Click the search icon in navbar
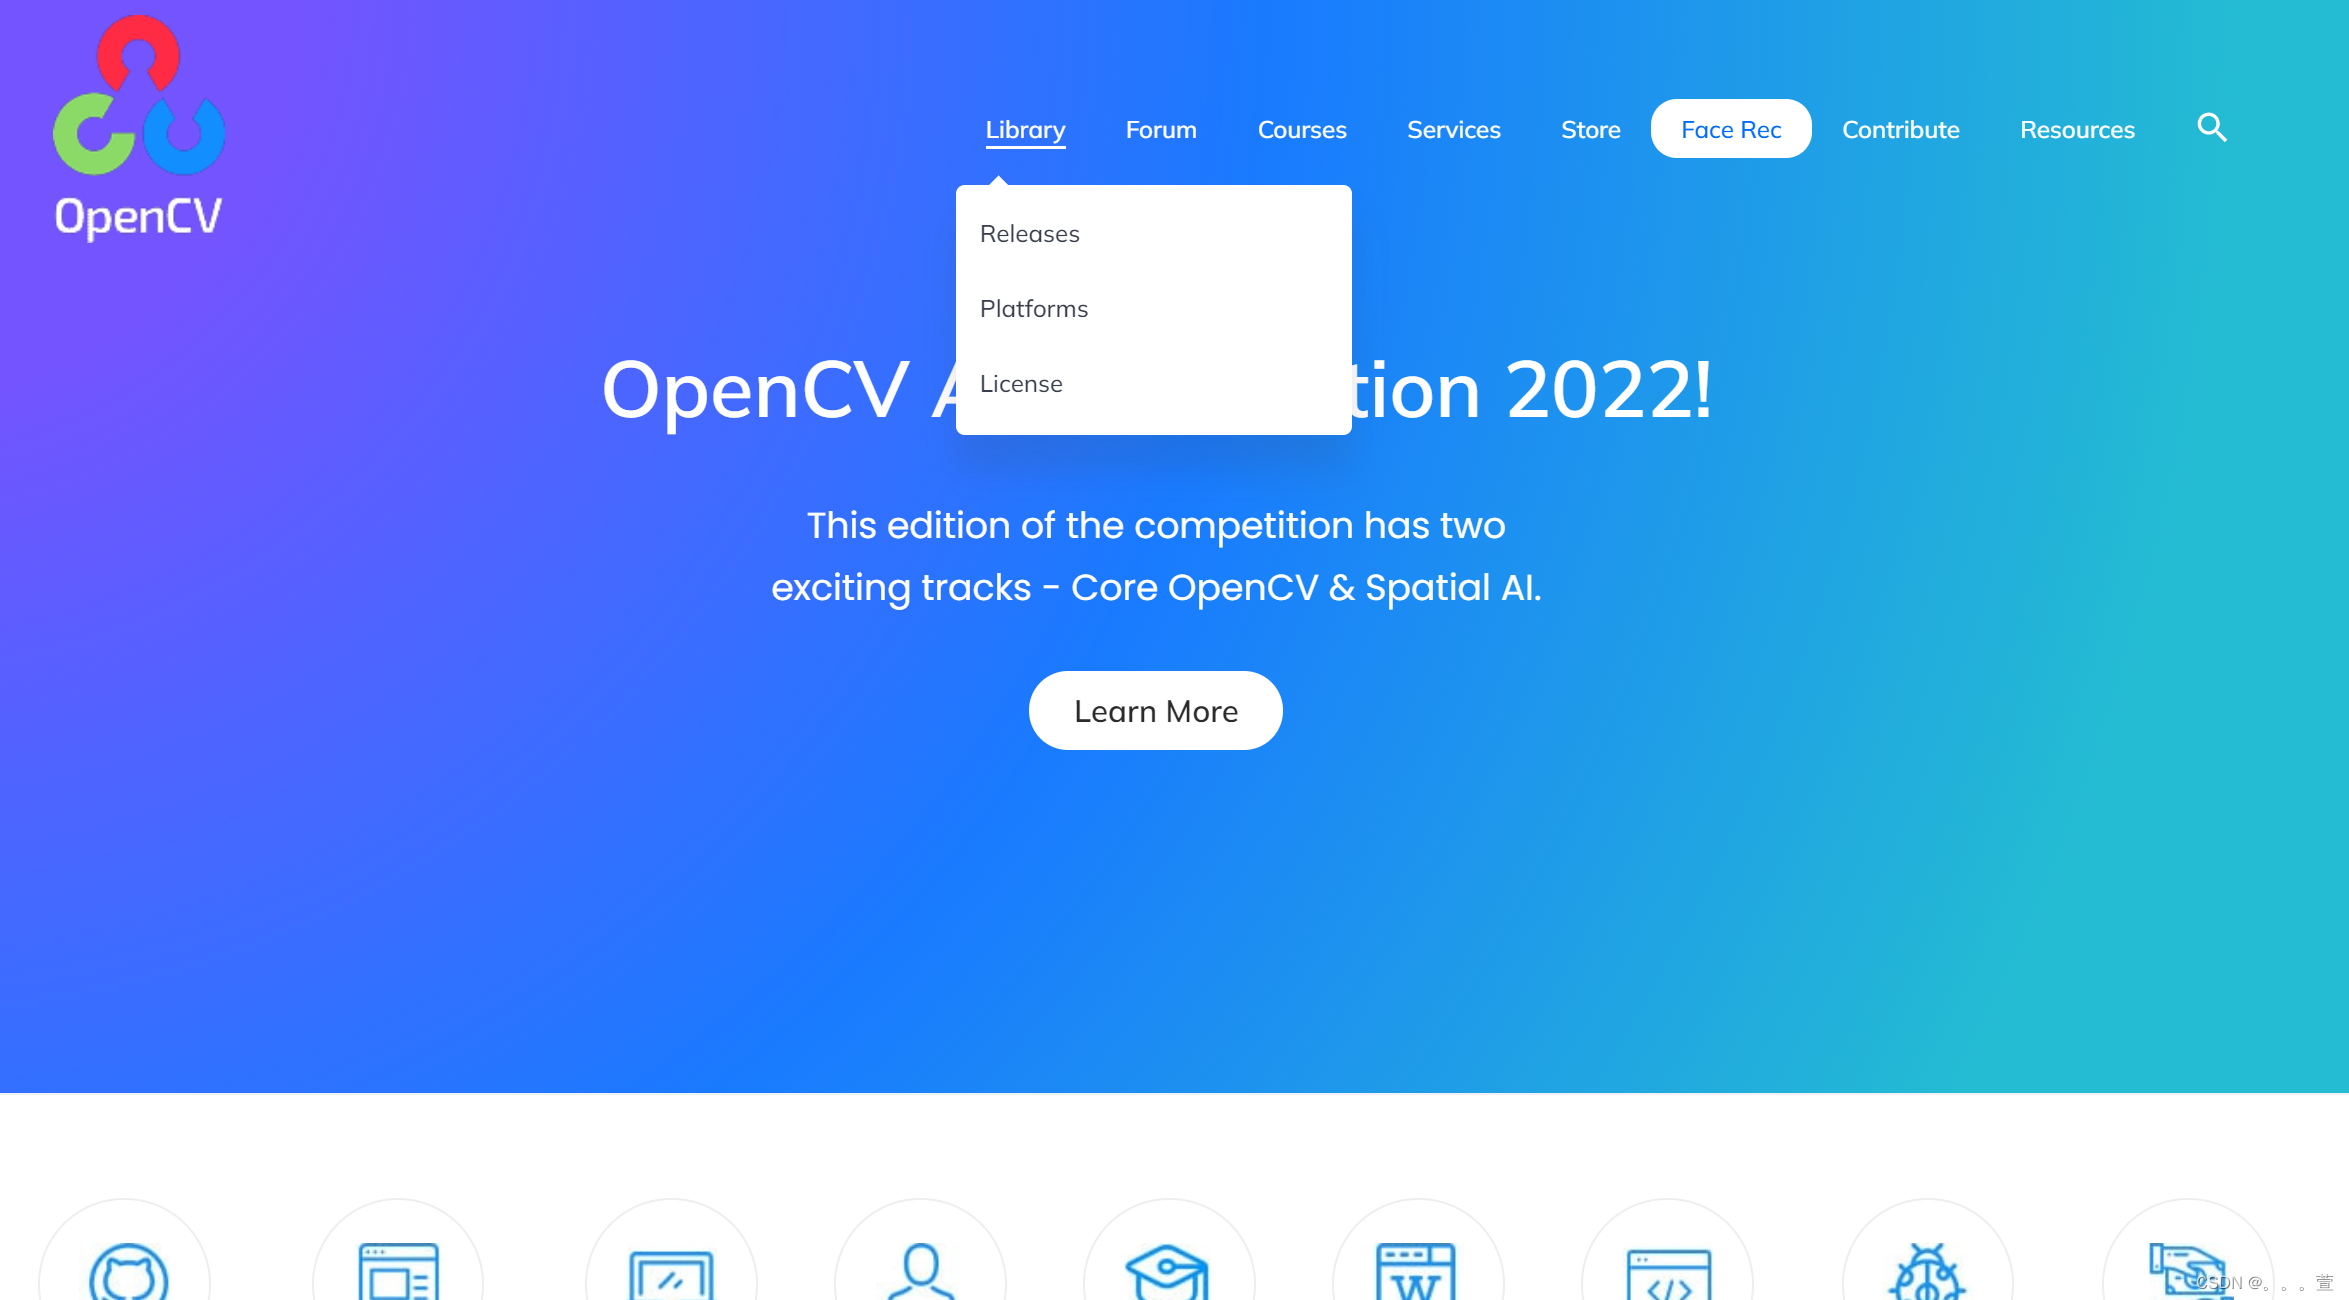 (x=2215, y=128)
